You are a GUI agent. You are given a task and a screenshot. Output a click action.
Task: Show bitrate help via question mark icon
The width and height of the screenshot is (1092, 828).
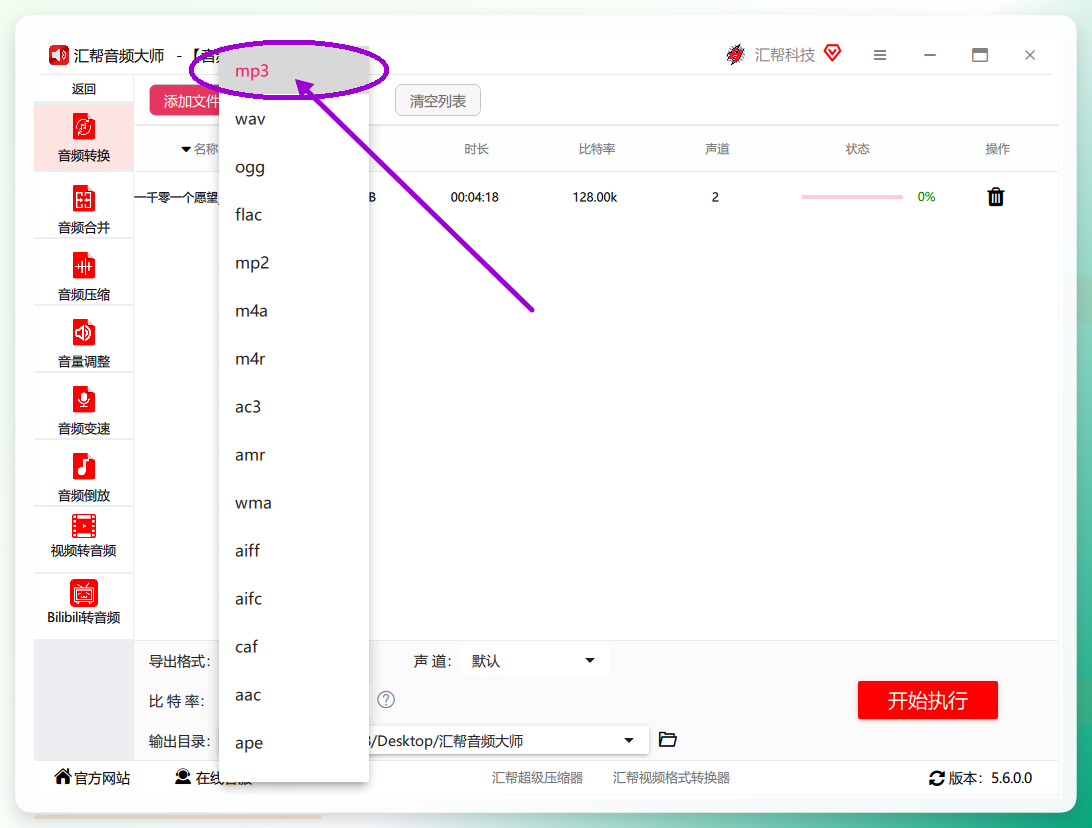click(x=386, y=700)
